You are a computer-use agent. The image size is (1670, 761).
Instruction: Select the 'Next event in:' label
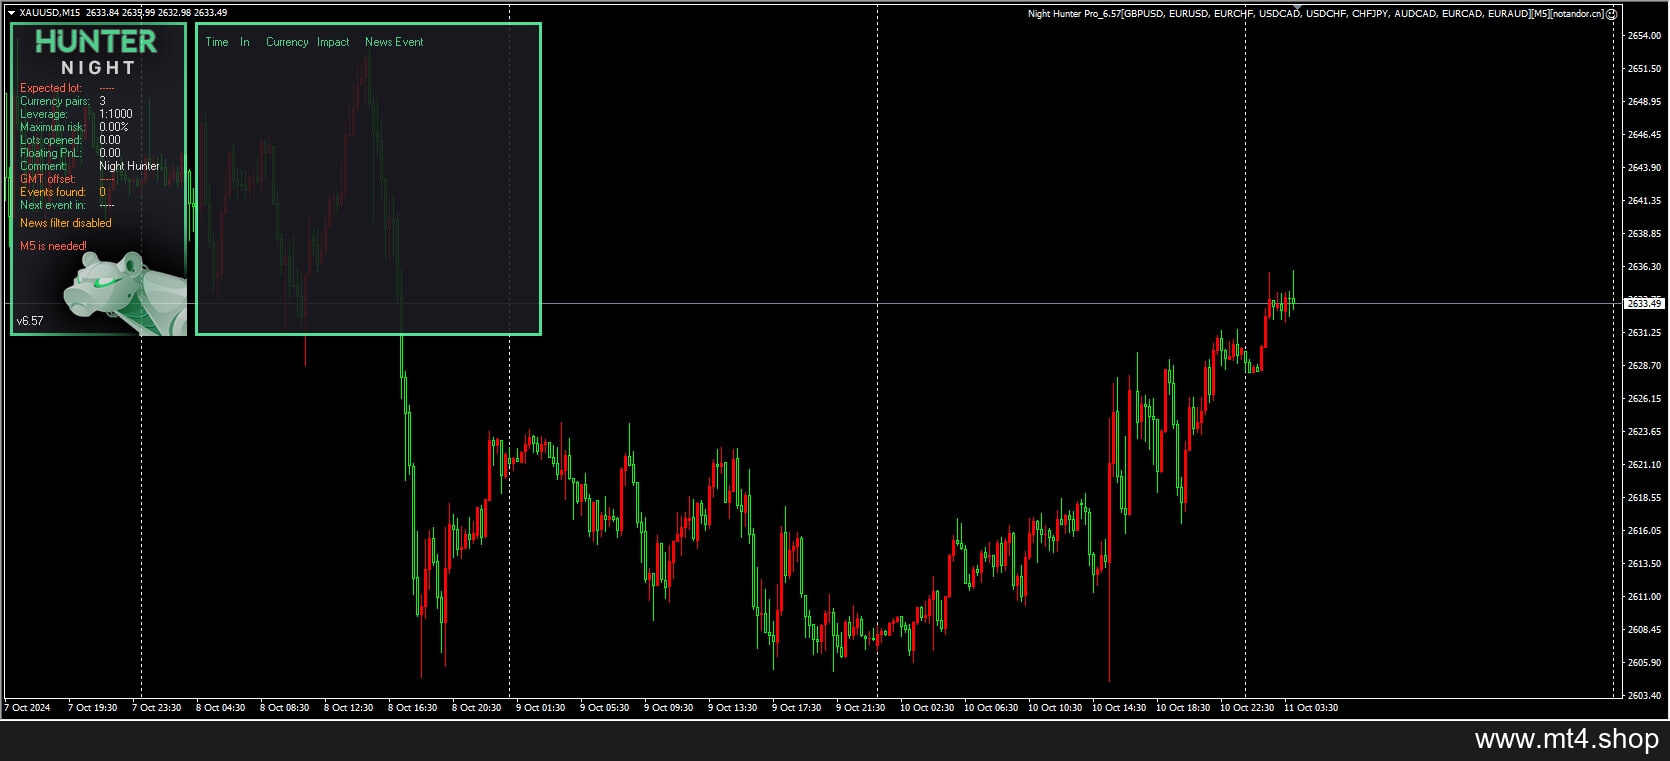tap(53, 205)
